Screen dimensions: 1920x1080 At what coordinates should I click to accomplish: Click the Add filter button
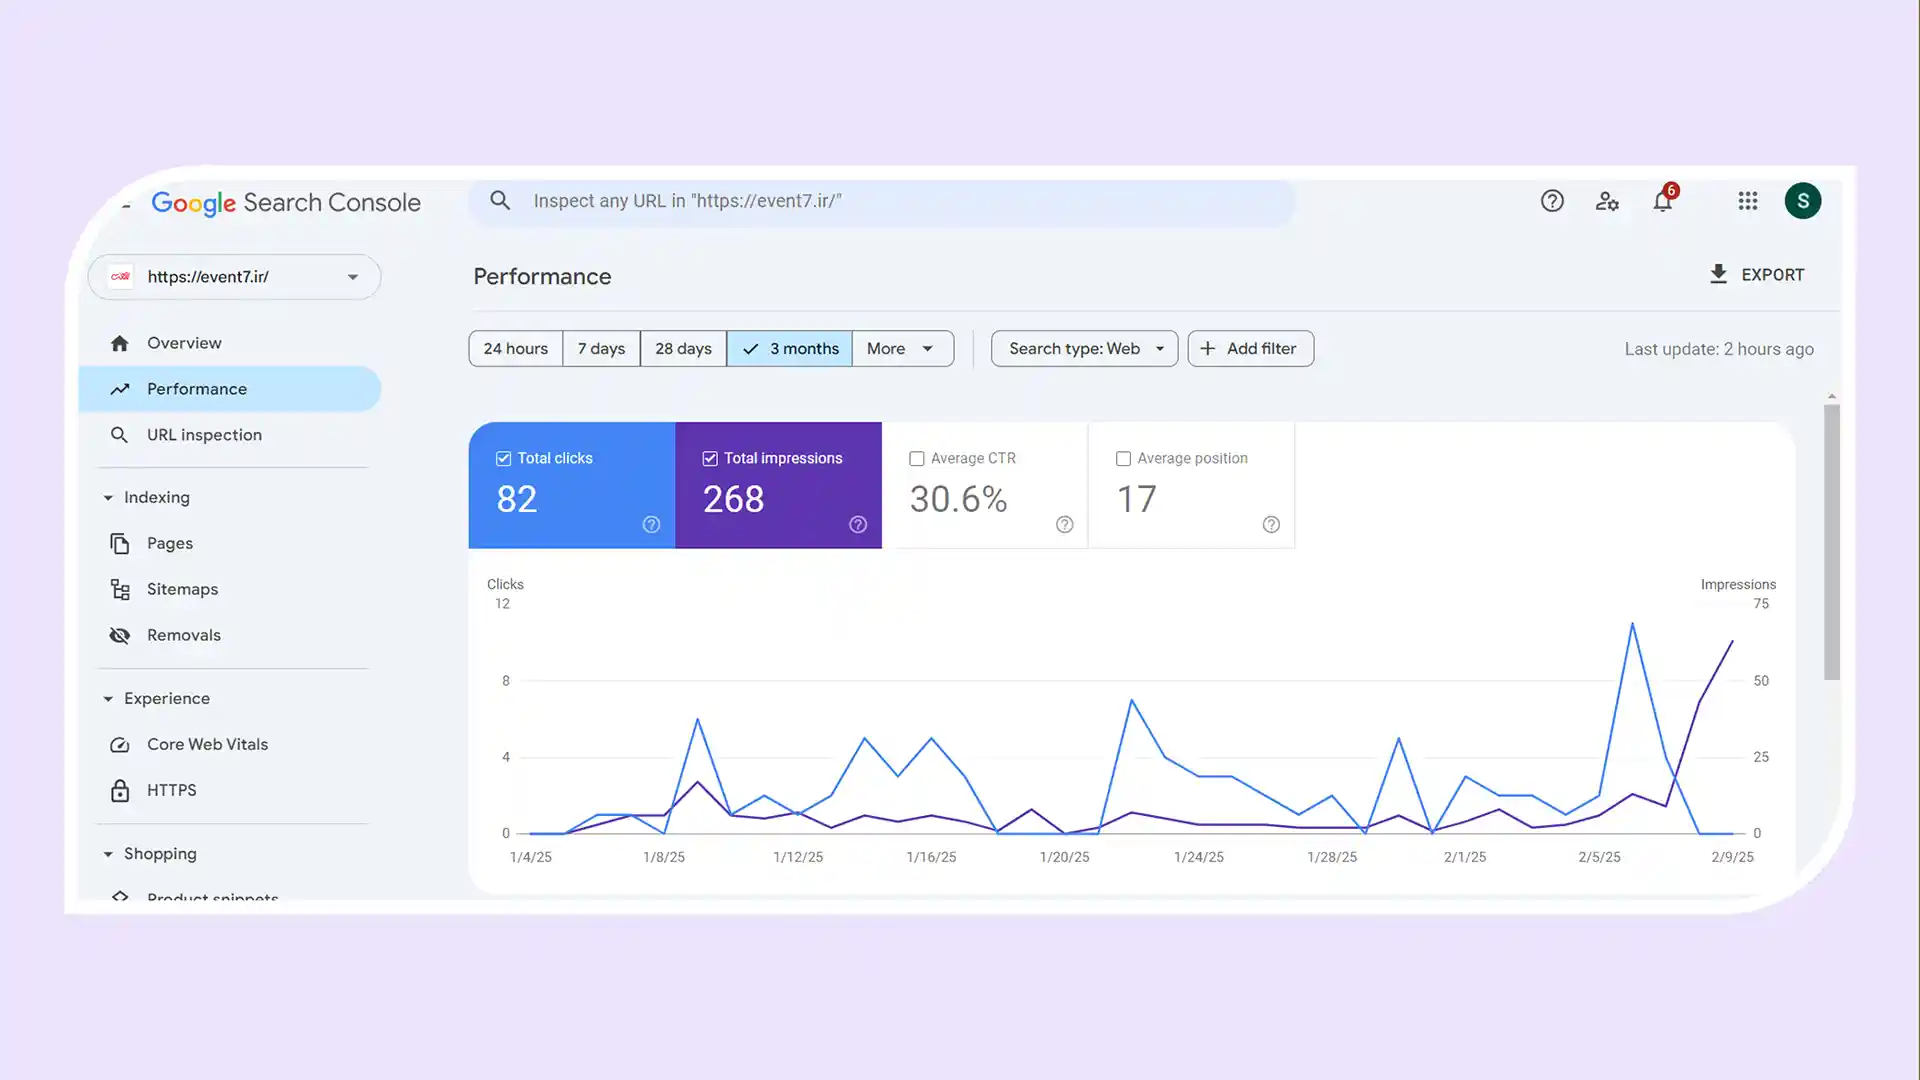[x=1250, y=348]
